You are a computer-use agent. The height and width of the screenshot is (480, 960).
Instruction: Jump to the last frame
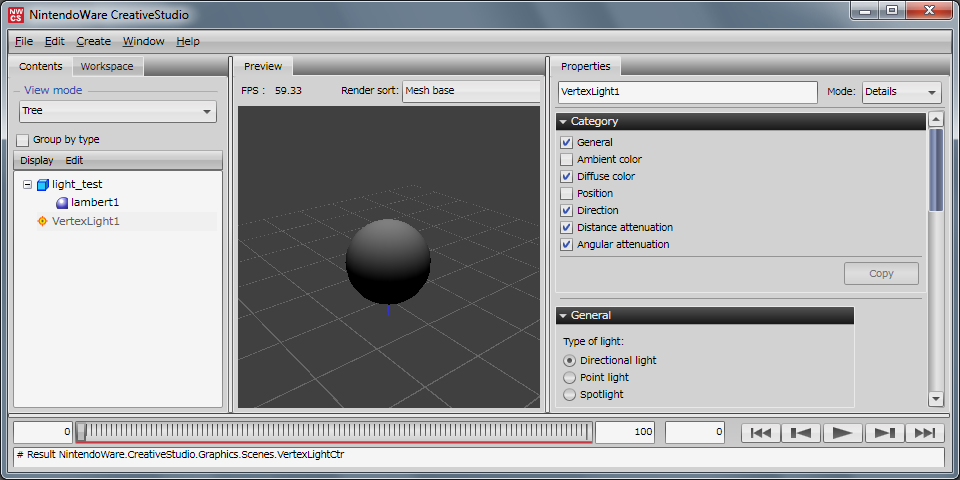click(x=924, y=433)
